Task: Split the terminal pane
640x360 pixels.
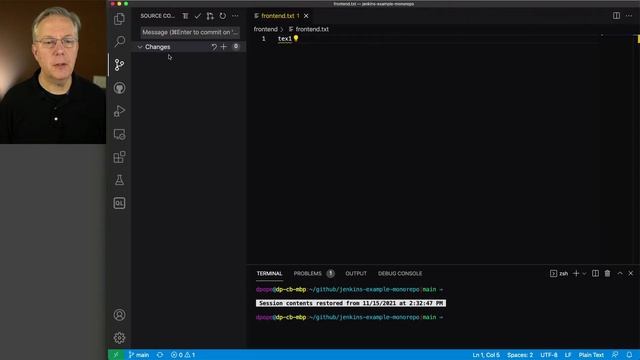Action: click(x=596, y=273)
